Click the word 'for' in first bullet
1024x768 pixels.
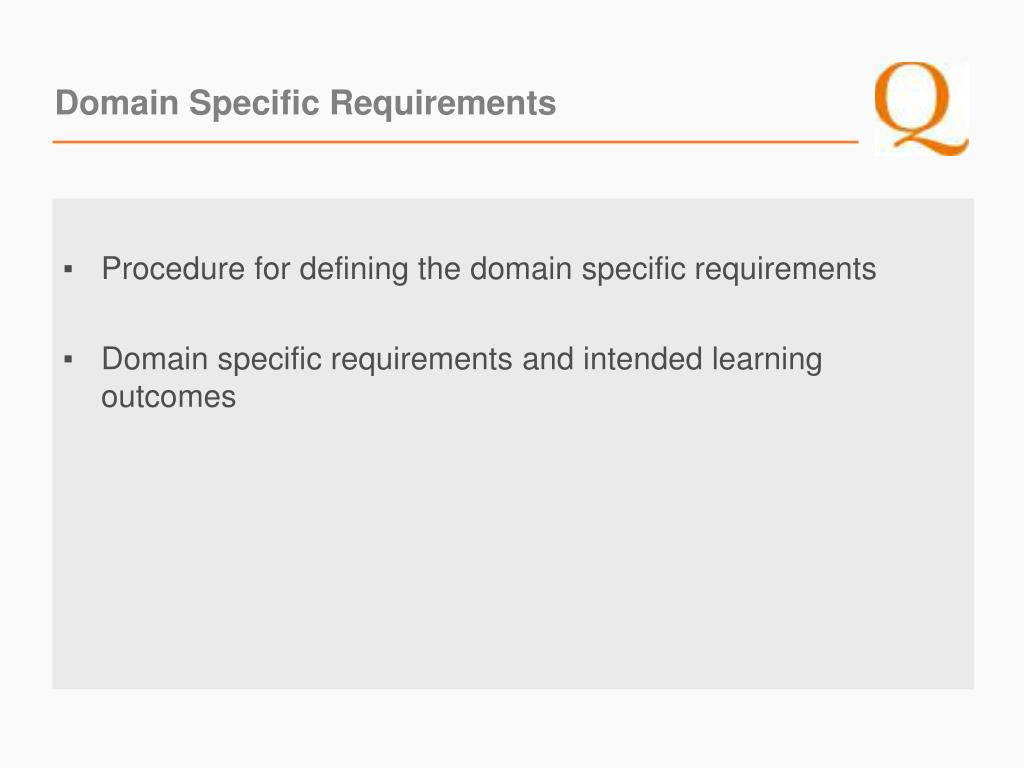(272, 268)
